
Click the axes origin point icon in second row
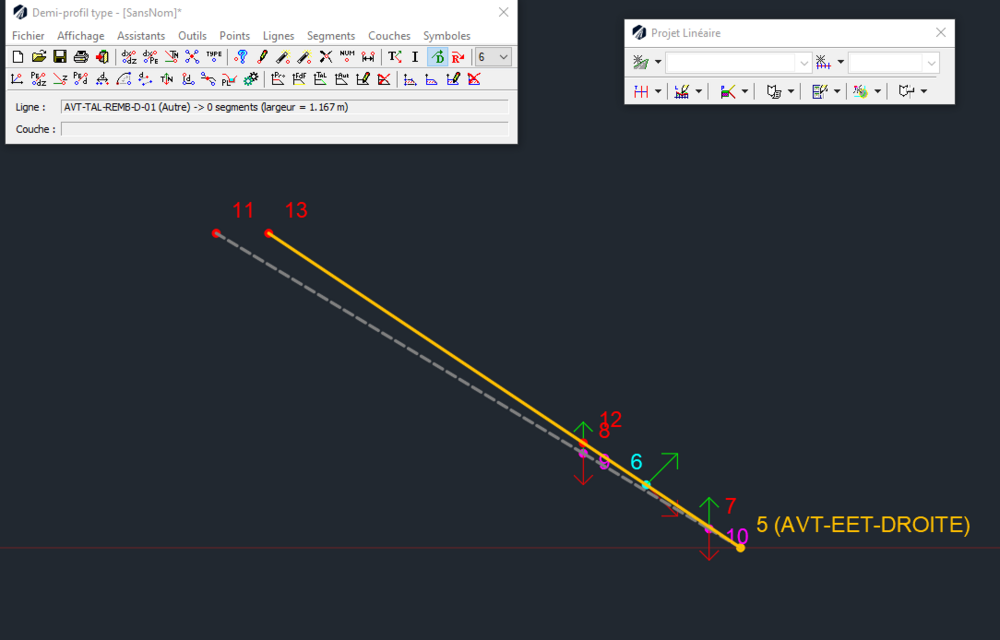coord(17,79)
